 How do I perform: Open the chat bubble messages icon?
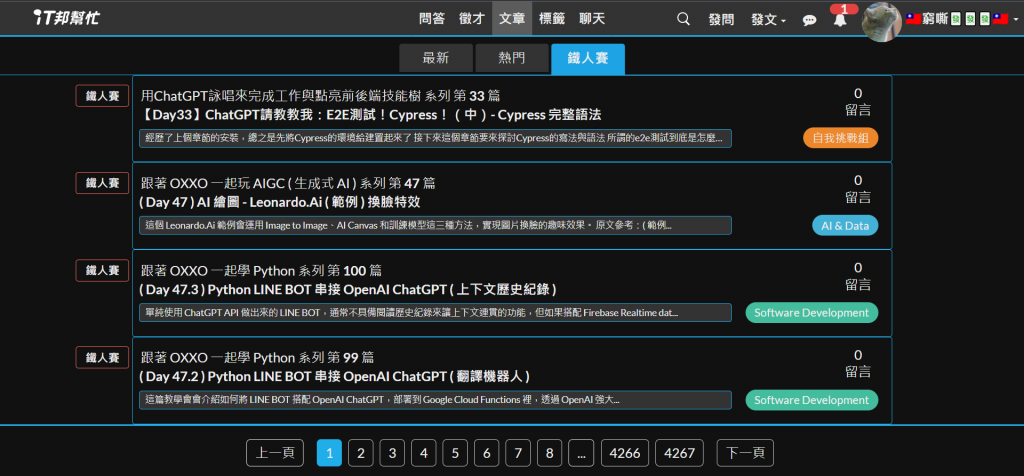pos(809,20)
